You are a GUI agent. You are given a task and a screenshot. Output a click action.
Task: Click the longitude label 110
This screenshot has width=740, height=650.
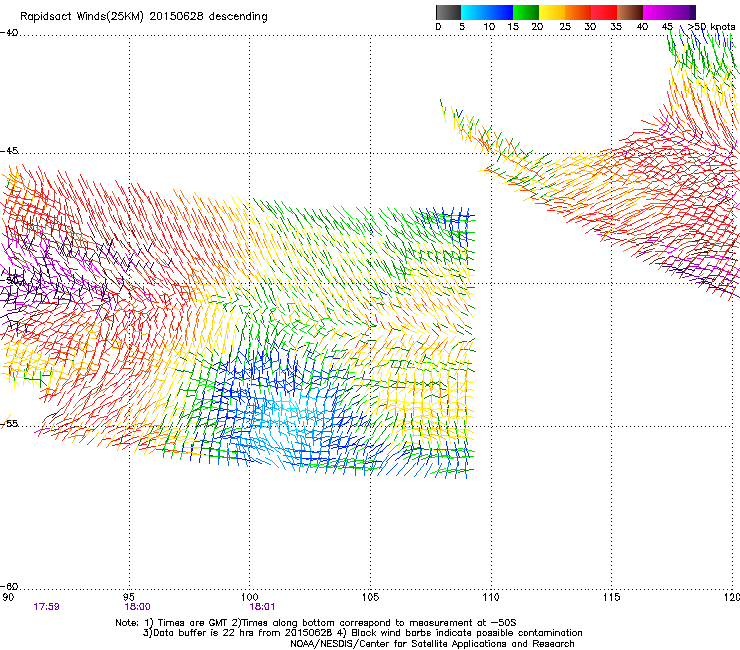point(491,597)
